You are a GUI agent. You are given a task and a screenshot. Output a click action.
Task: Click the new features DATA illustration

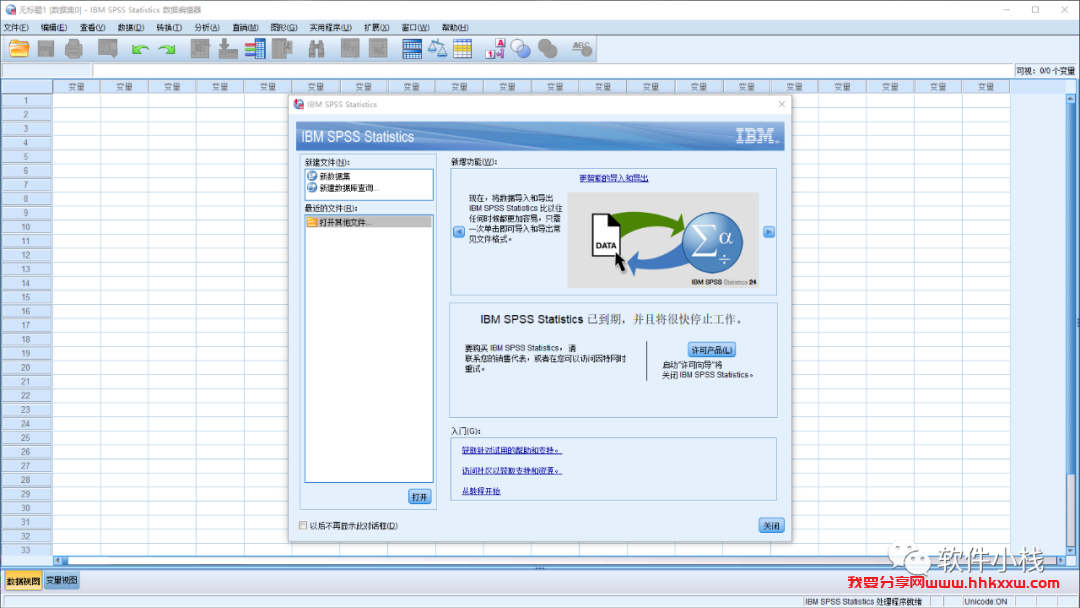[663, 240]
